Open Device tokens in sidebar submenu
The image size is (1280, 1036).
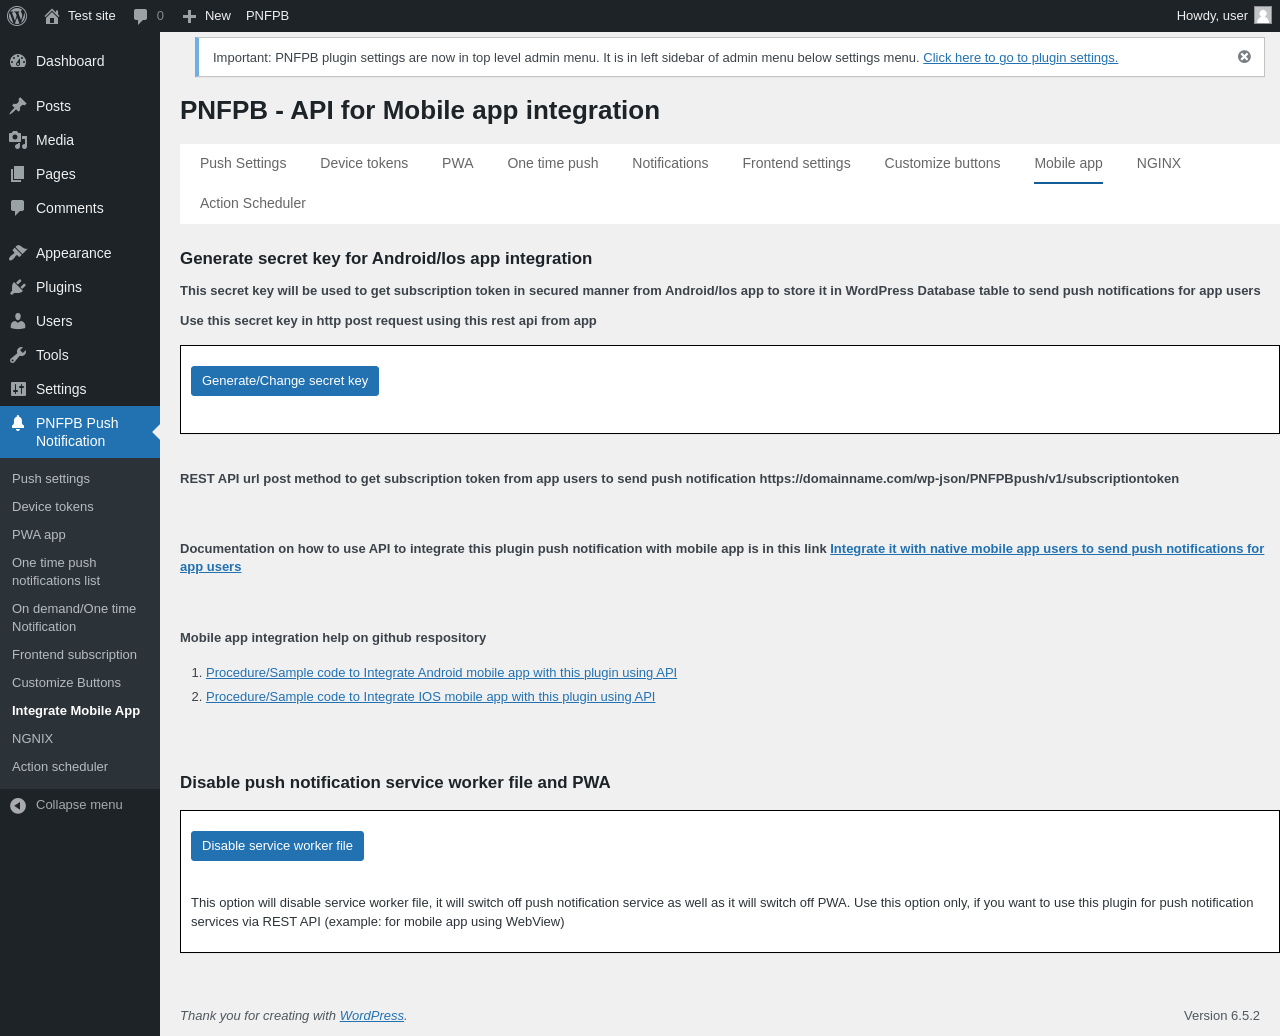[53, 507]
